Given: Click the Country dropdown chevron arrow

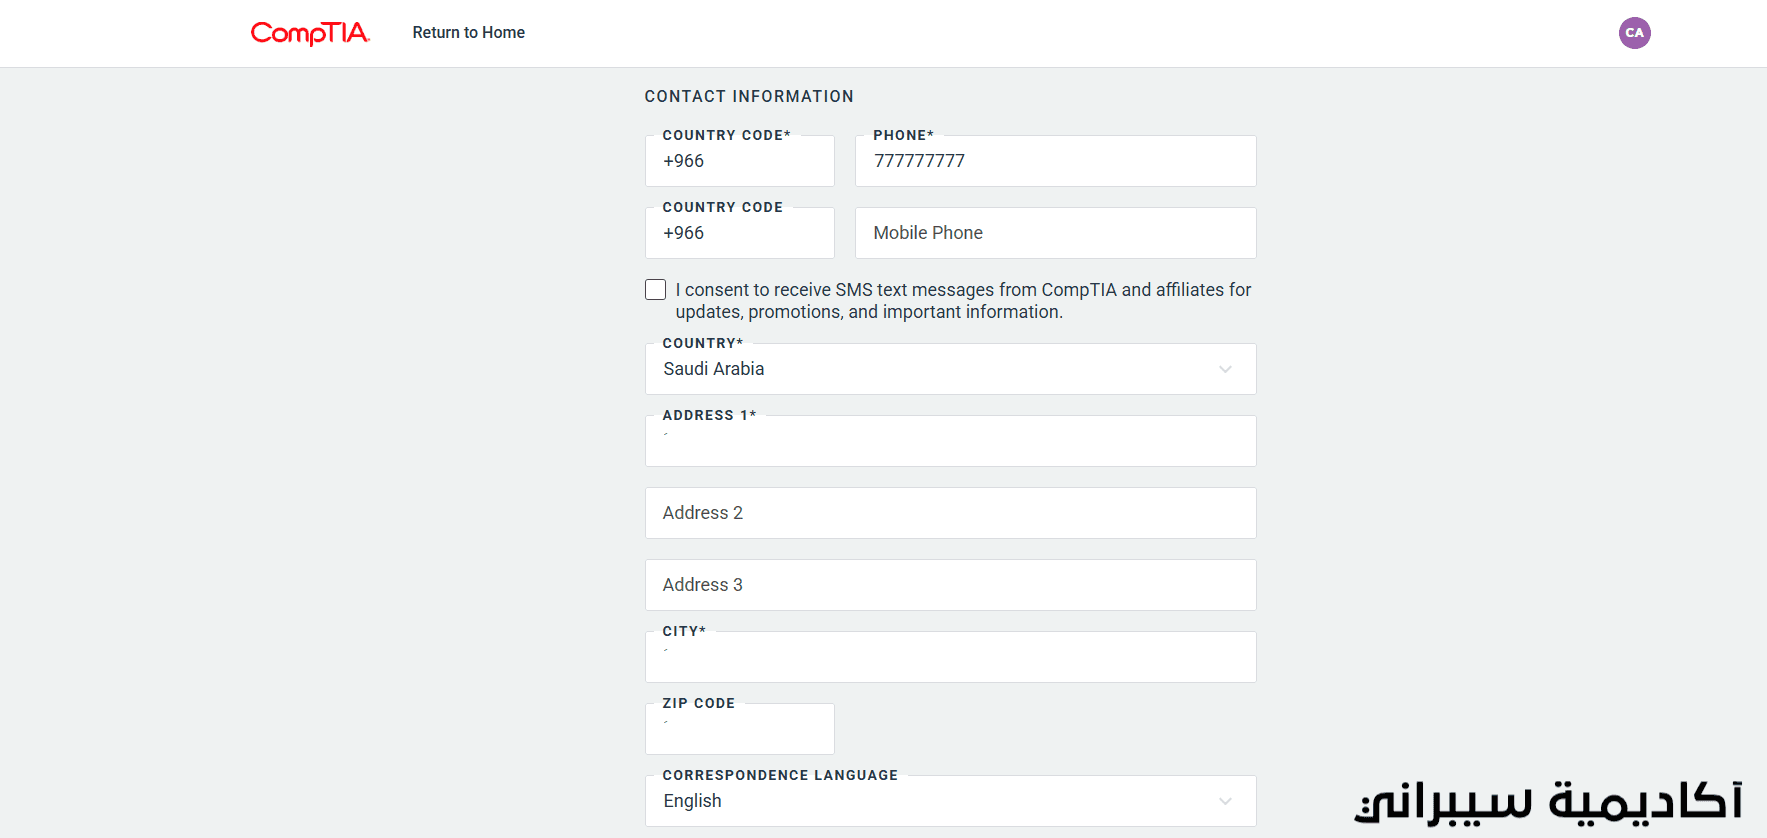Looking at the screenshot, I should (1225, 369).
